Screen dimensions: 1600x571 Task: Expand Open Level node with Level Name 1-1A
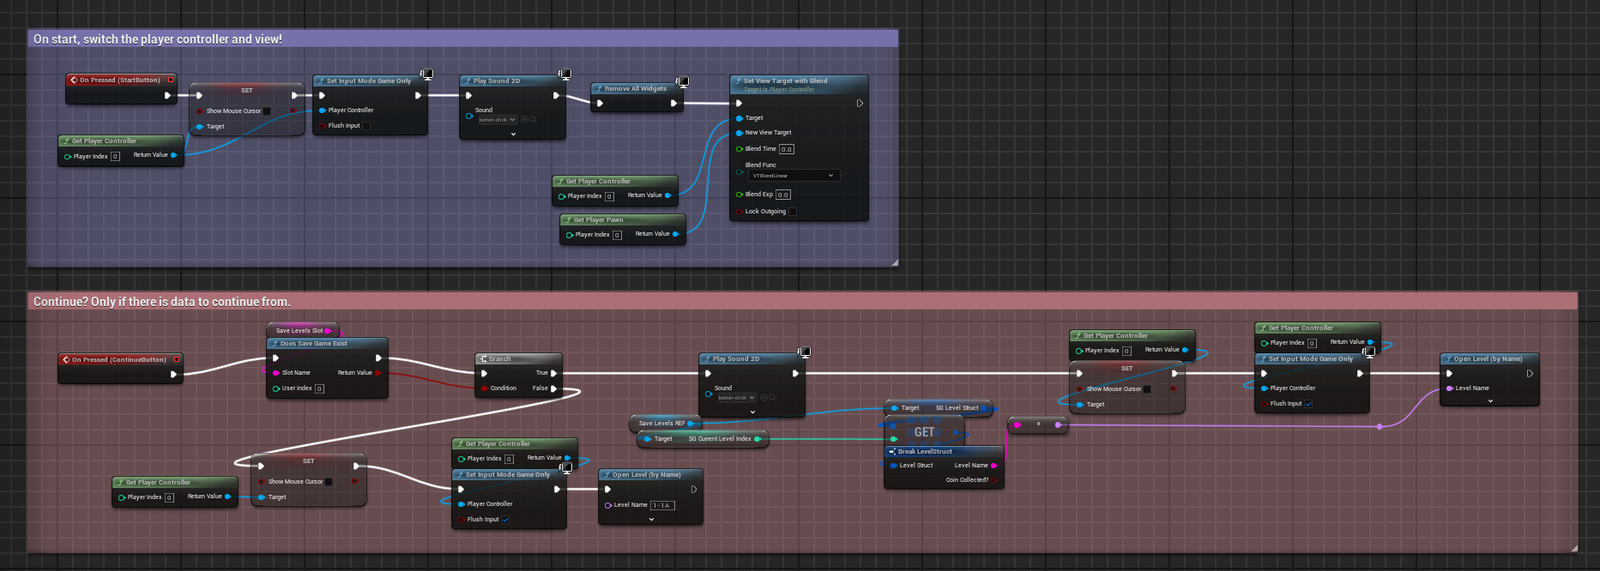(x=651, y=519)
